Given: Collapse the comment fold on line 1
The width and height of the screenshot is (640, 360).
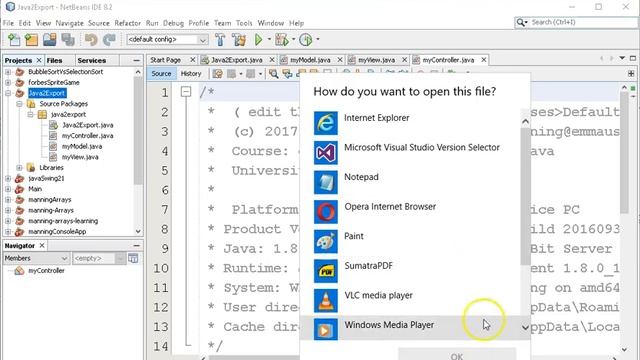Looking at the screenshot, I should click(186, 92).
